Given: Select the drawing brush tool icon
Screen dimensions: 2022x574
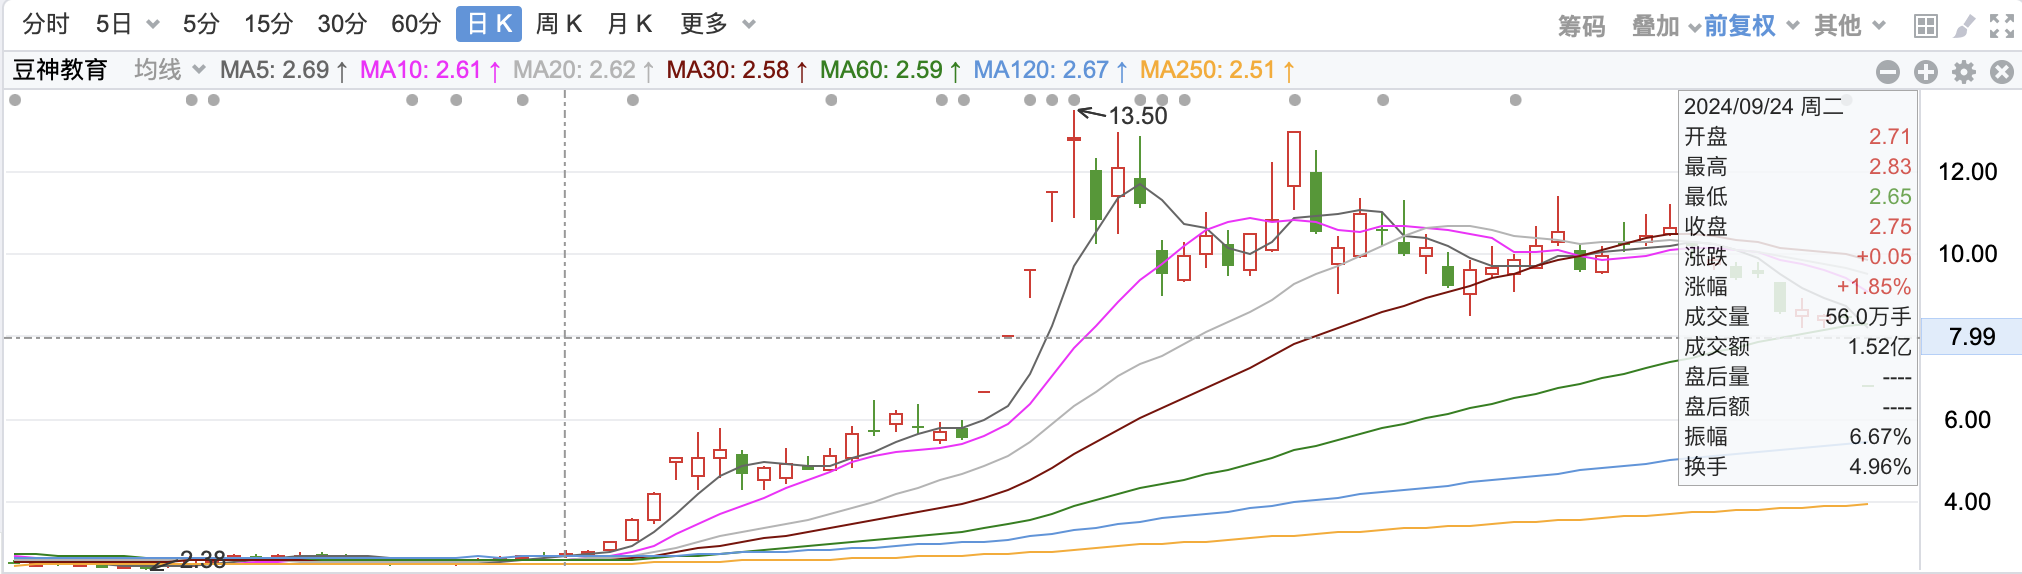Looking at the screenshot, I should (x=1964, y=26).
